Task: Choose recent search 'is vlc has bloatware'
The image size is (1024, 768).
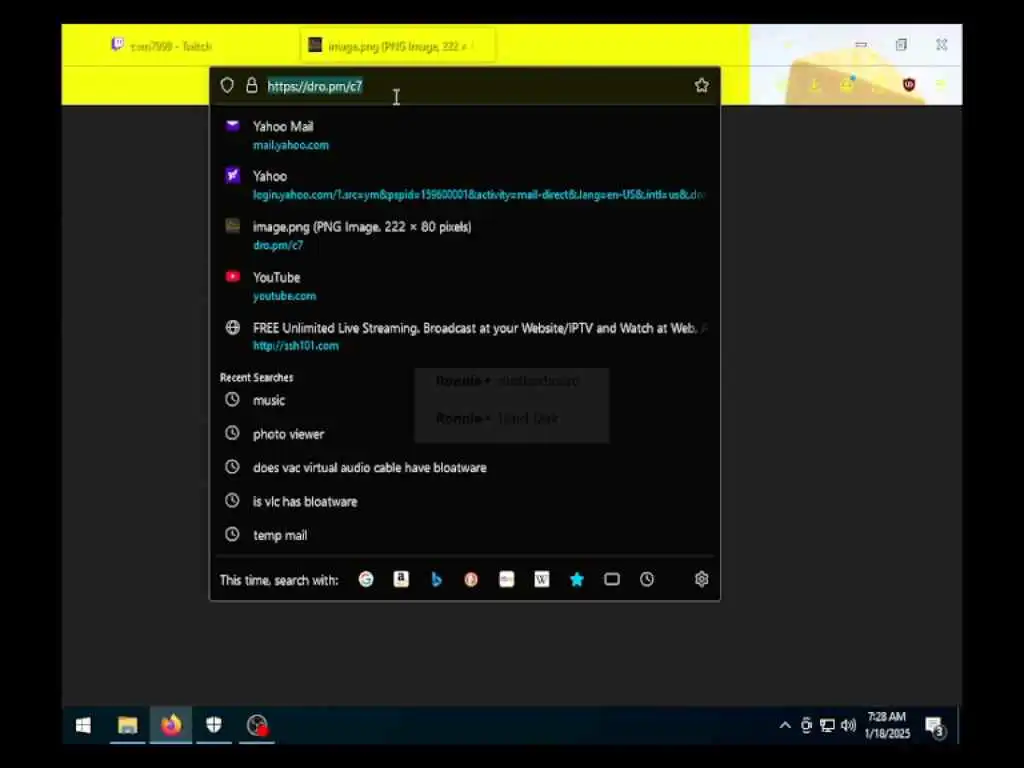Action: (464, 502)
